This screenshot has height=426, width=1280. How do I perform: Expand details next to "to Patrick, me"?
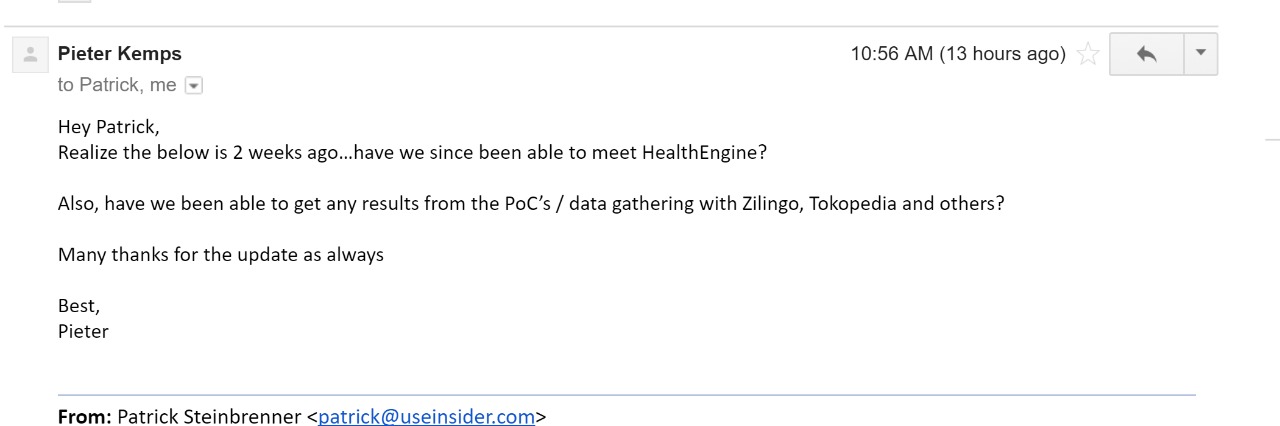194,86
